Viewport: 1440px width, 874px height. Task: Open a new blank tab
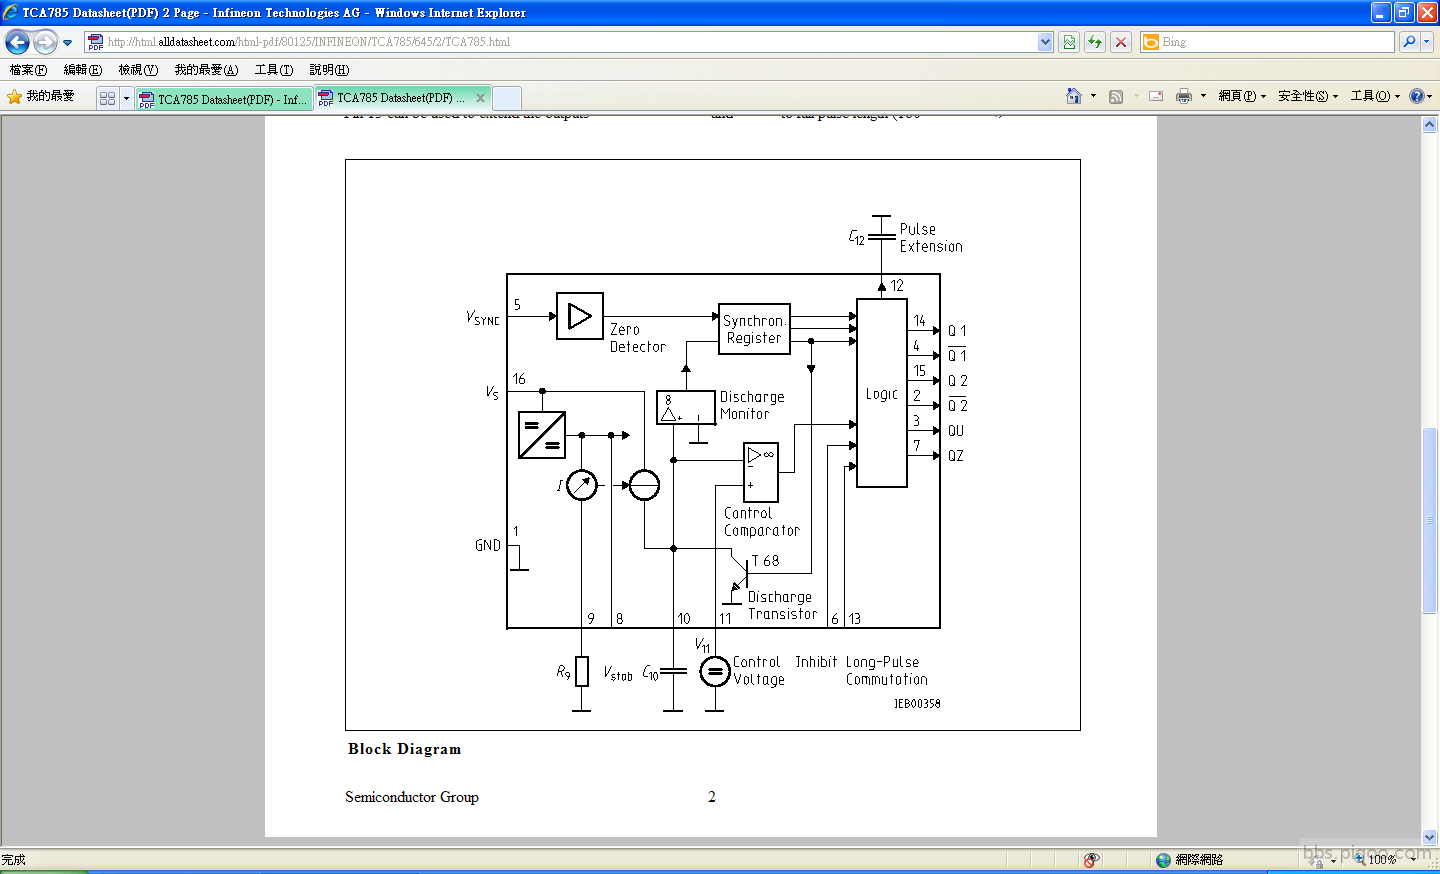point(507,98)
